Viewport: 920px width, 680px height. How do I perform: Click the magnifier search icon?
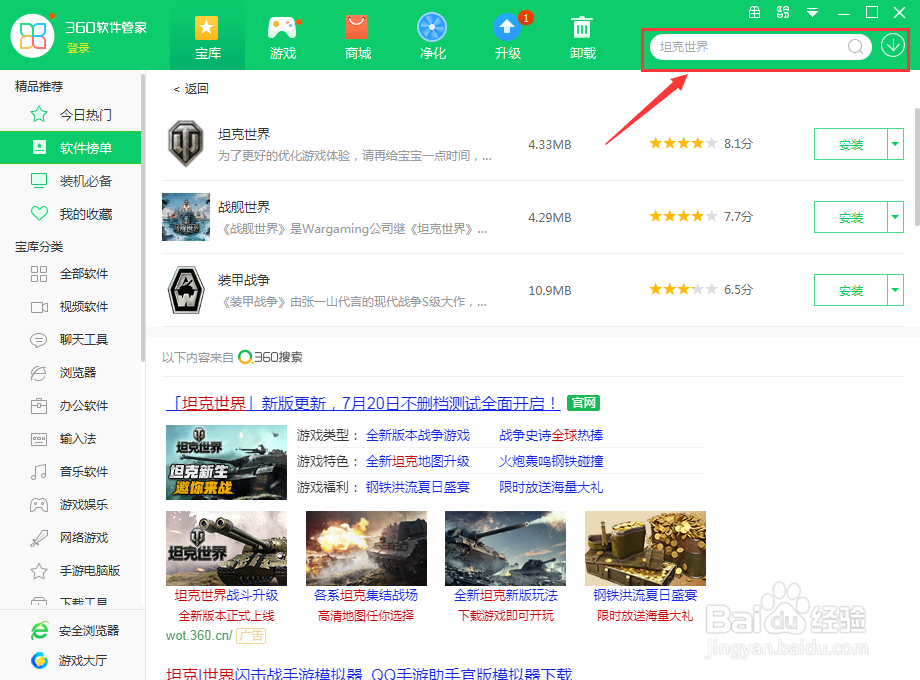(x=855, y=46)
